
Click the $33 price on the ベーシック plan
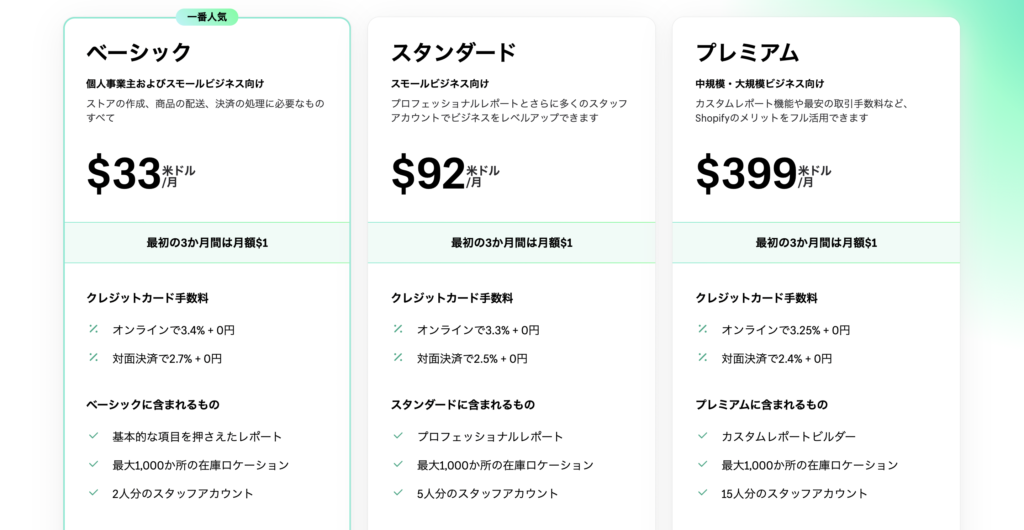[124, 174]
